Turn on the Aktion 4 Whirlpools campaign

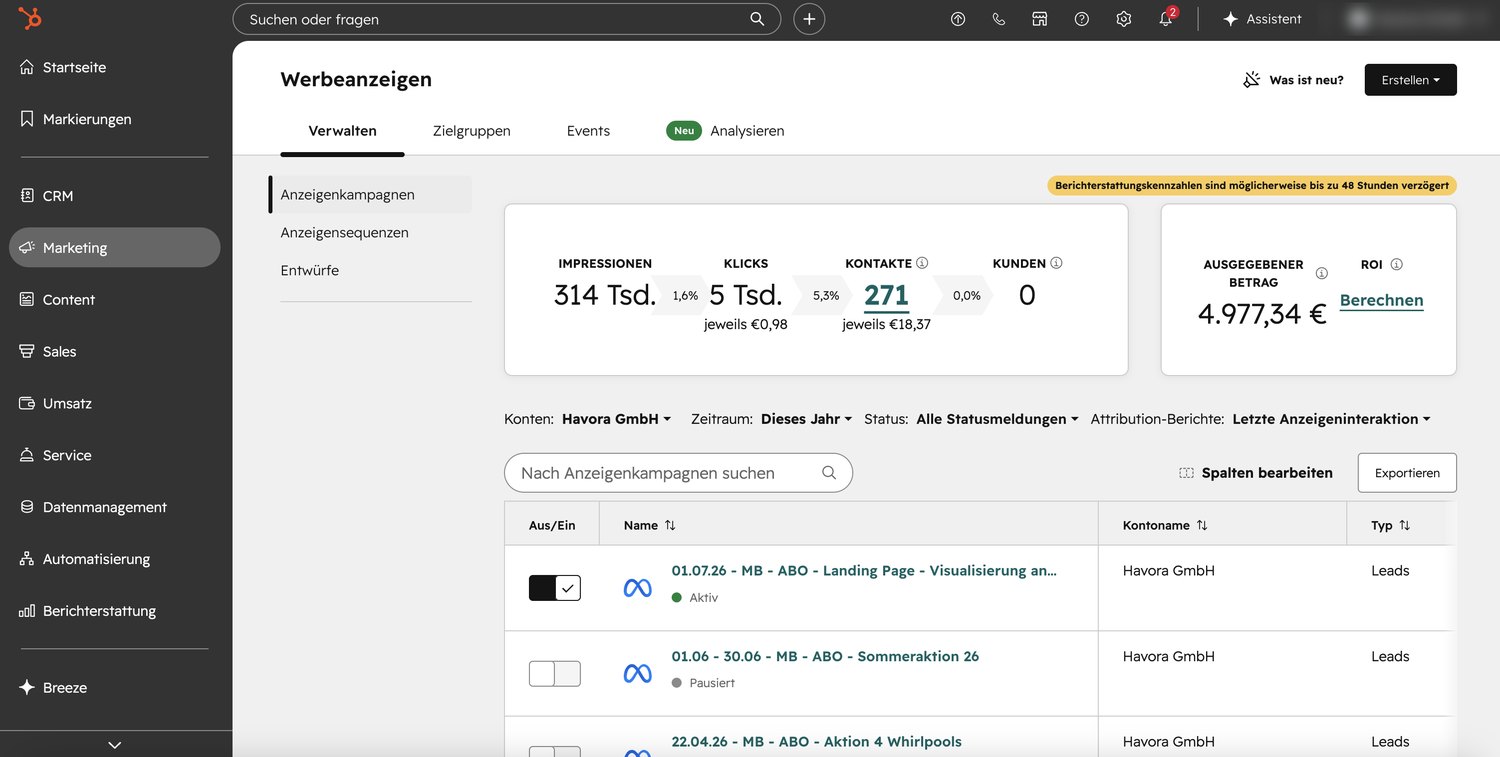coord(554,751)
